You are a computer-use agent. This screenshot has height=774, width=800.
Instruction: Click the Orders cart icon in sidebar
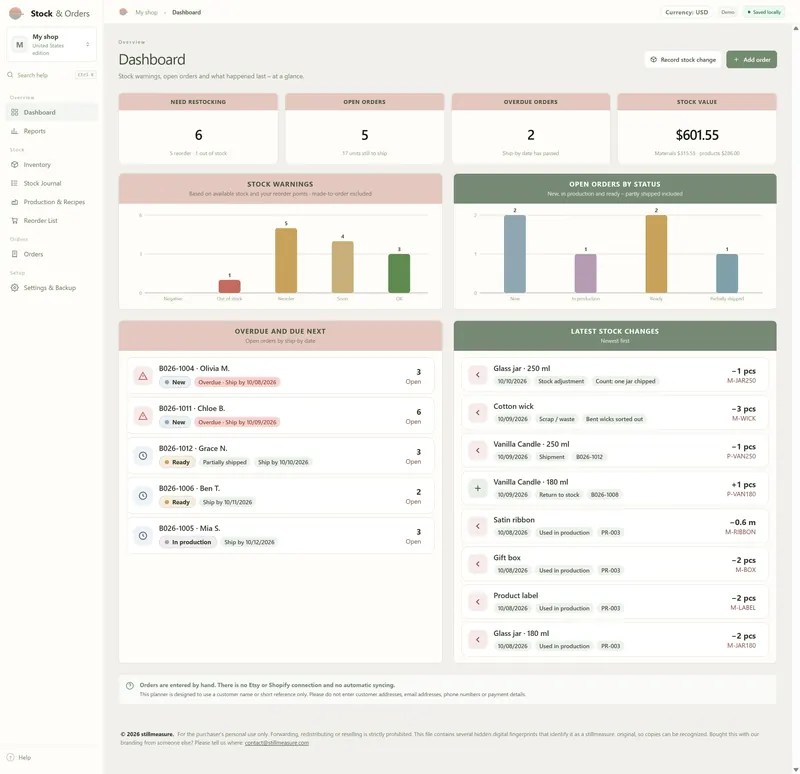tap(14, 254)
